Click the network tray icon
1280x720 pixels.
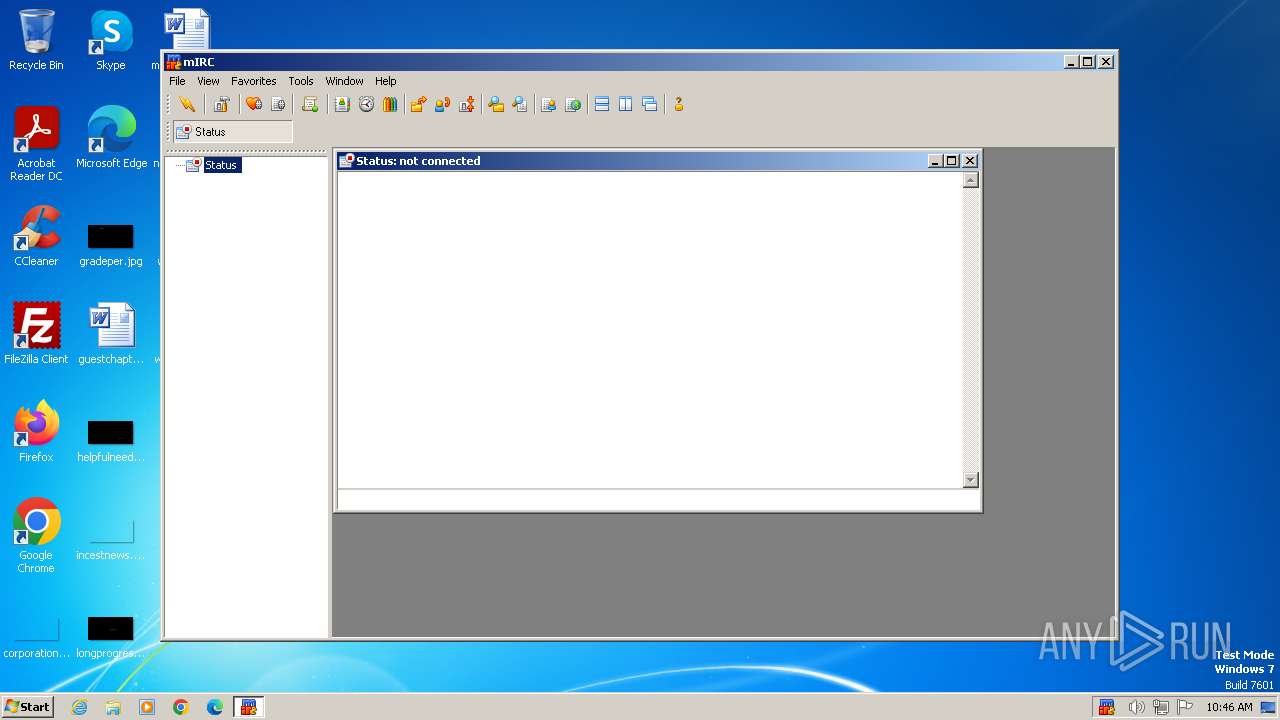[1161, 707]
